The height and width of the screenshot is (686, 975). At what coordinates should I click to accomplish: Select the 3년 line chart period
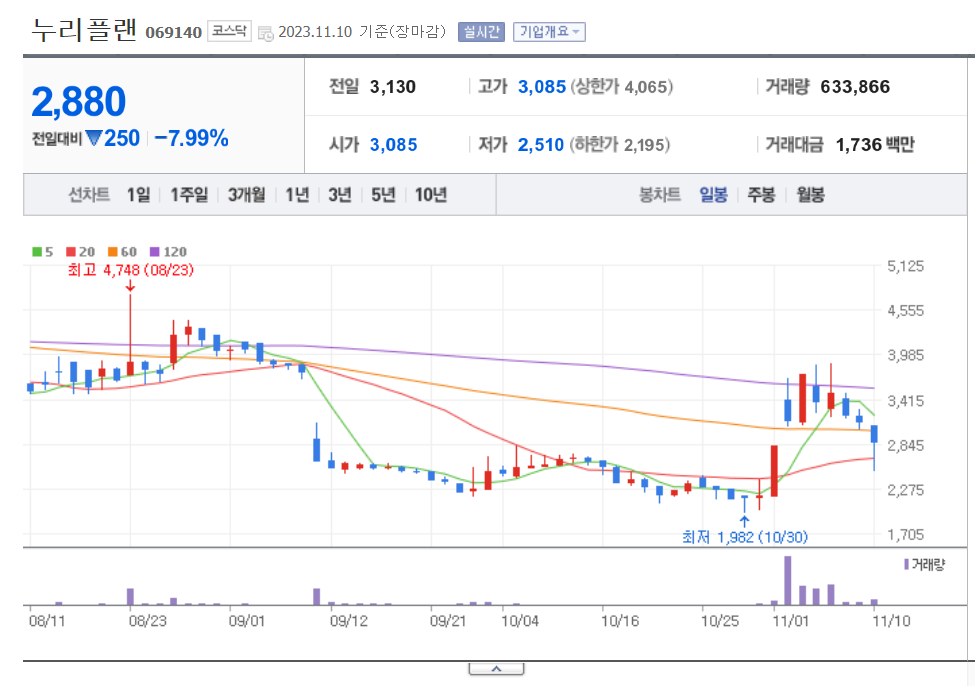pos(340,195)
